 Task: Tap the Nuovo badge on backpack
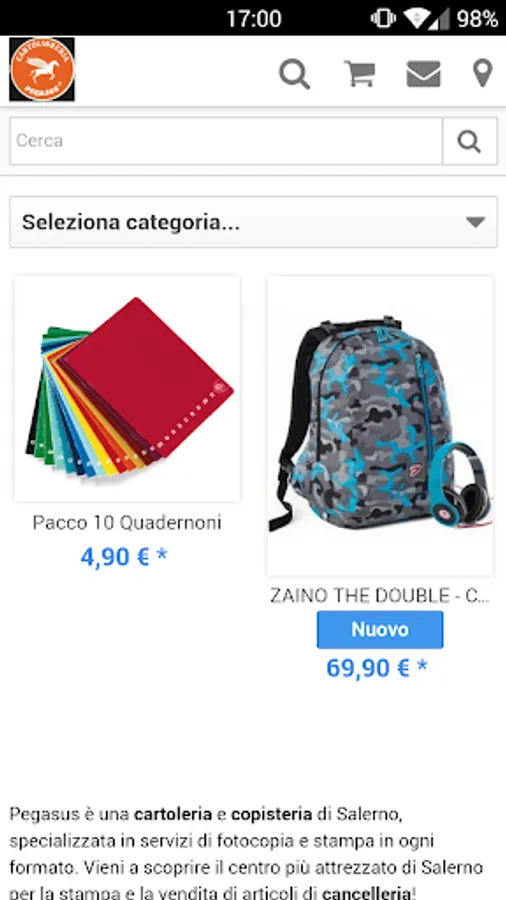coord(380,630)
